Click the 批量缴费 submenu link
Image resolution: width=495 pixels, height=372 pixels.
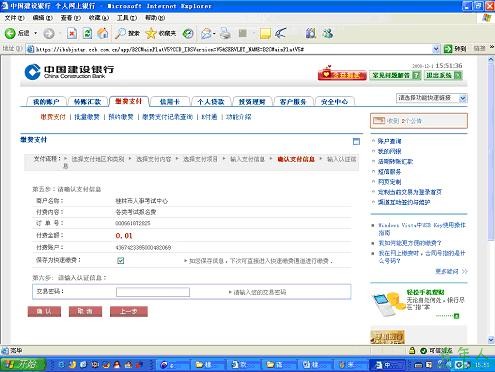click(87, 117)
